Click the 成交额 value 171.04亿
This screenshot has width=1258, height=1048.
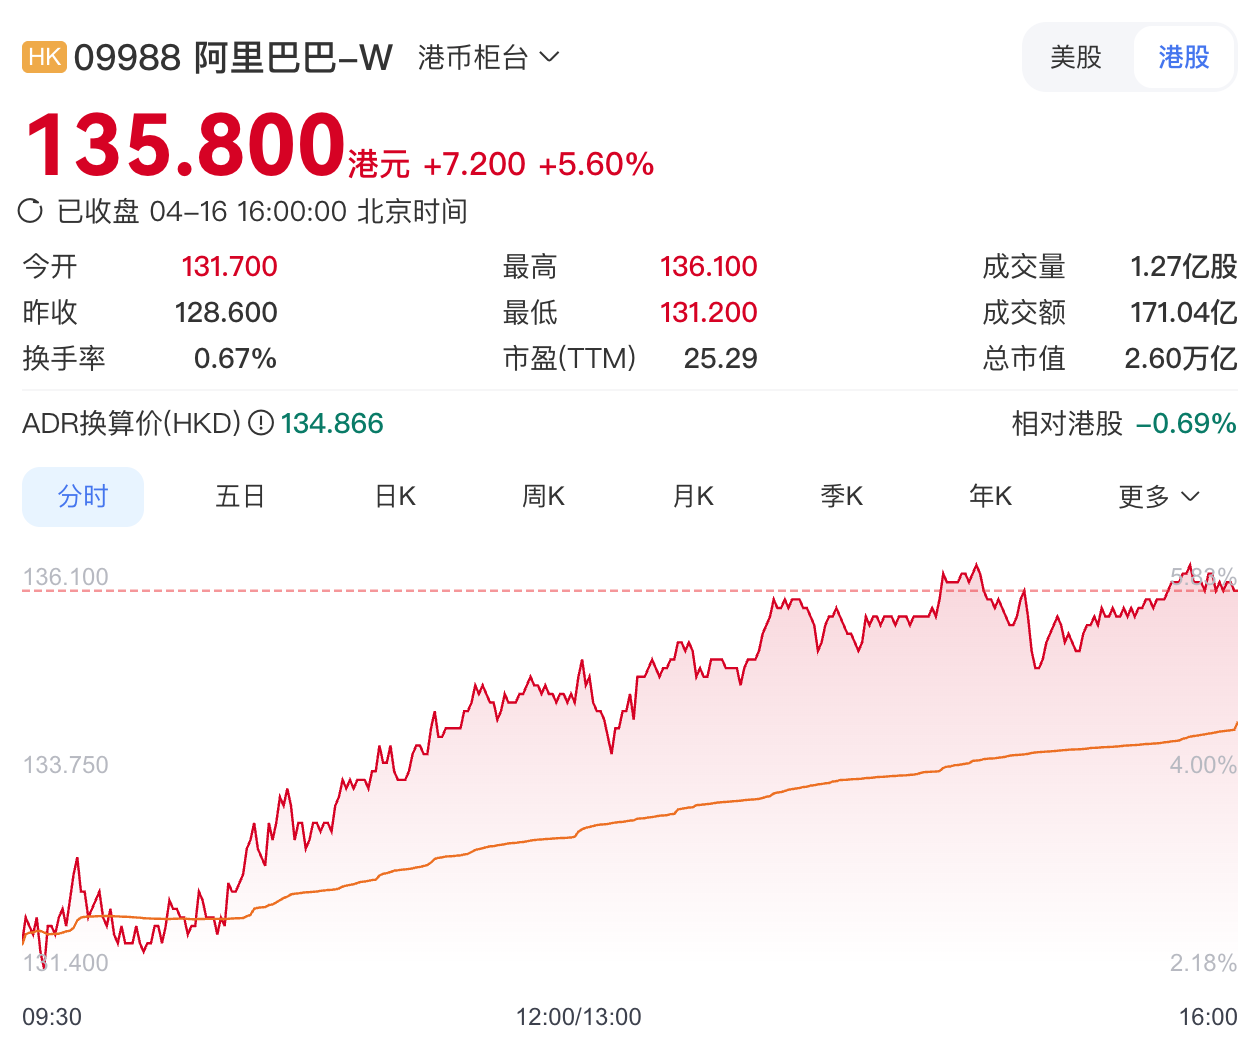pyautogui.click(x=1184, y=312)
